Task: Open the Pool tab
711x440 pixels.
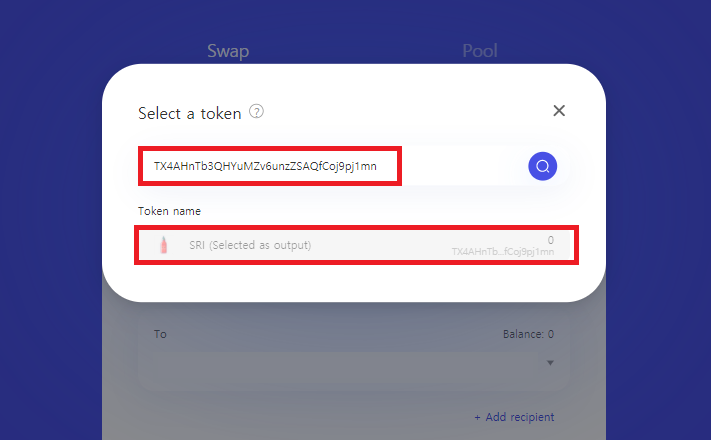Action: click(479, 51)
